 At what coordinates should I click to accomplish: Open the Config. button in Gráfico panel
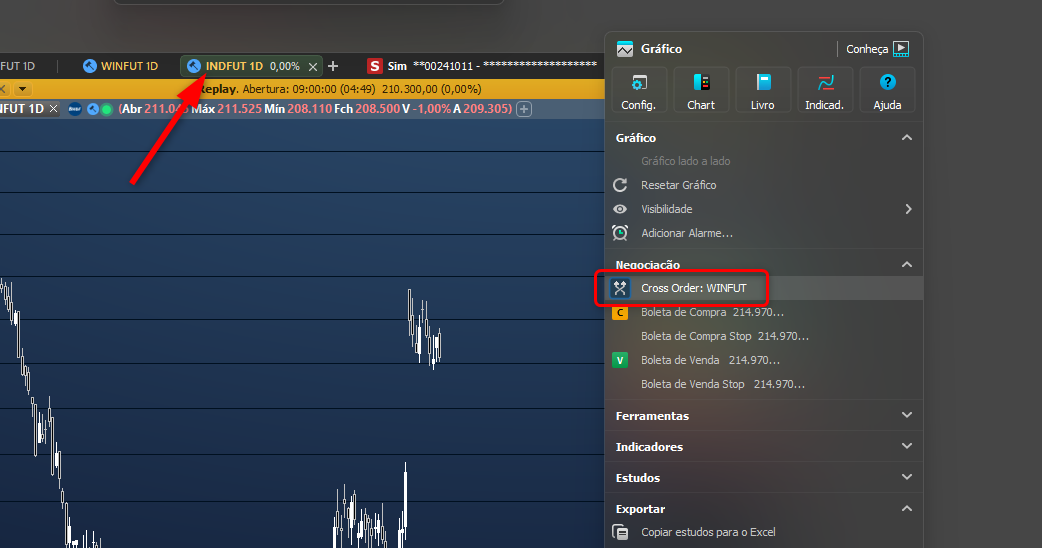coord(638,90)
